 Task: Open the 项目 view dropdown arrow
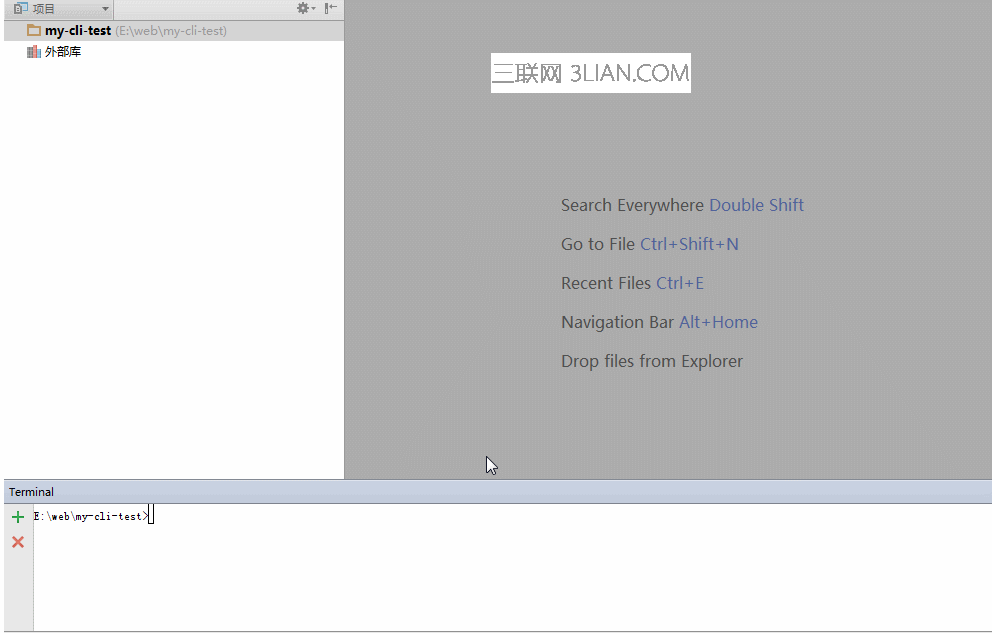(x=105, y=9)
